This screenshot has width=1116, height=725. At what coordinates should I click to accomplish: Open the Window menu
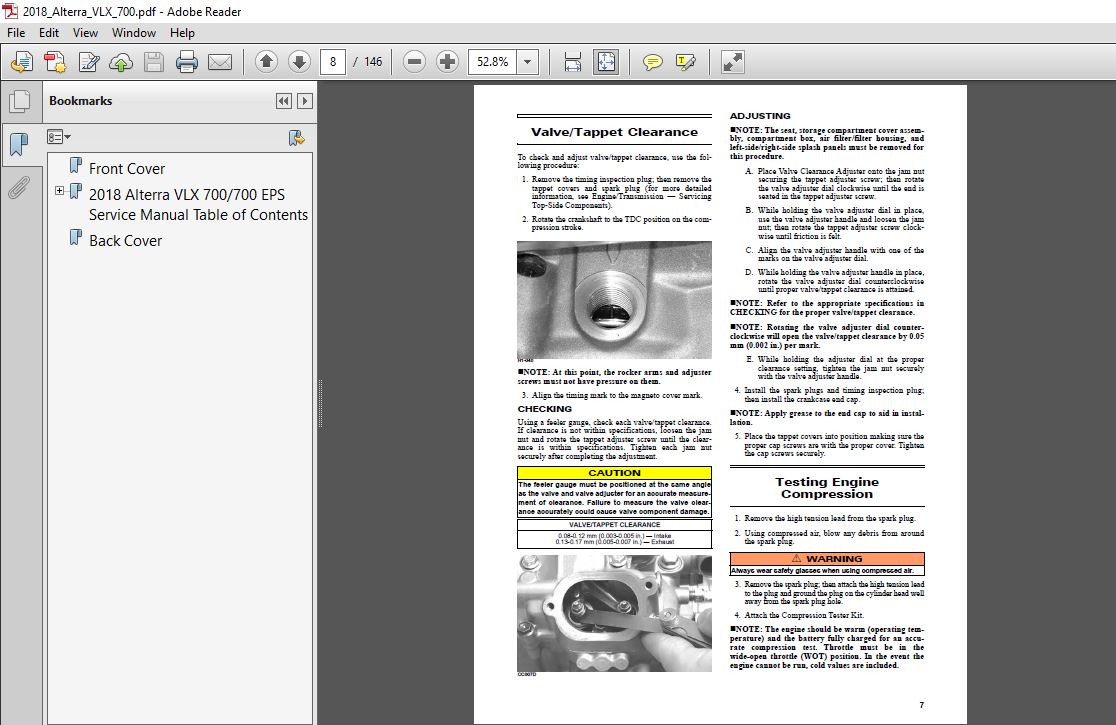pos(134,33)
